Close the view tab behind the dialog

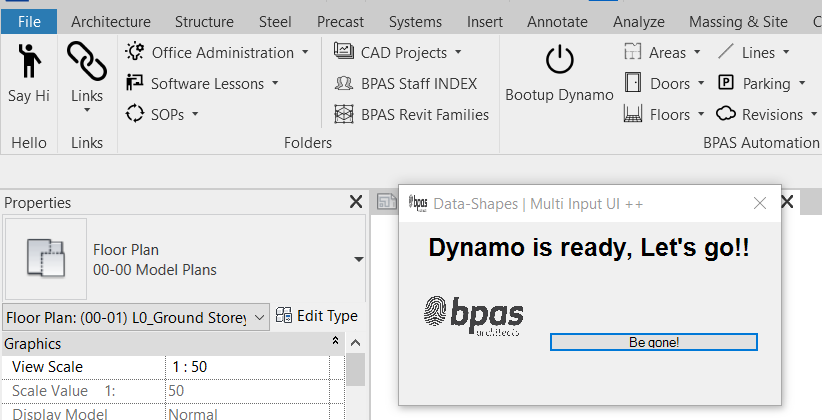[x=787, y=202]
